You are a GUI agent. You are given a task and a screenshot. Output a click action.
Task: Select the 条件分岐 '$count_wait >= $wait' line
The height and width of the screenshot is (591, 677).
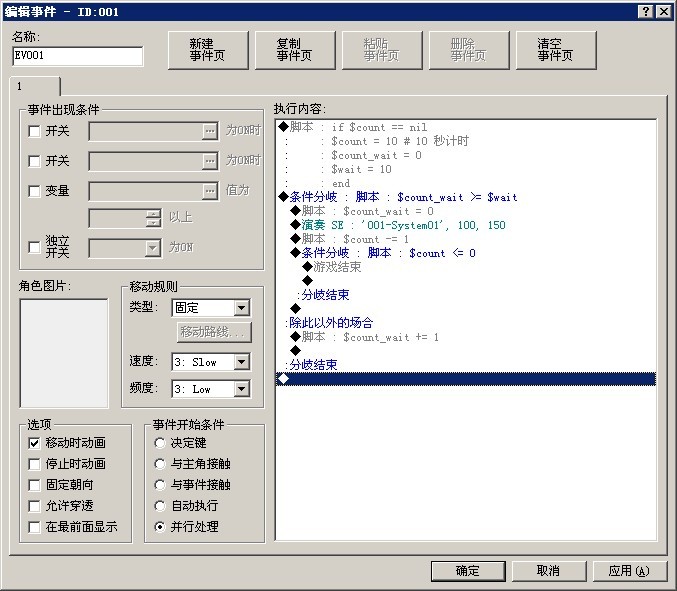(466, 197)
